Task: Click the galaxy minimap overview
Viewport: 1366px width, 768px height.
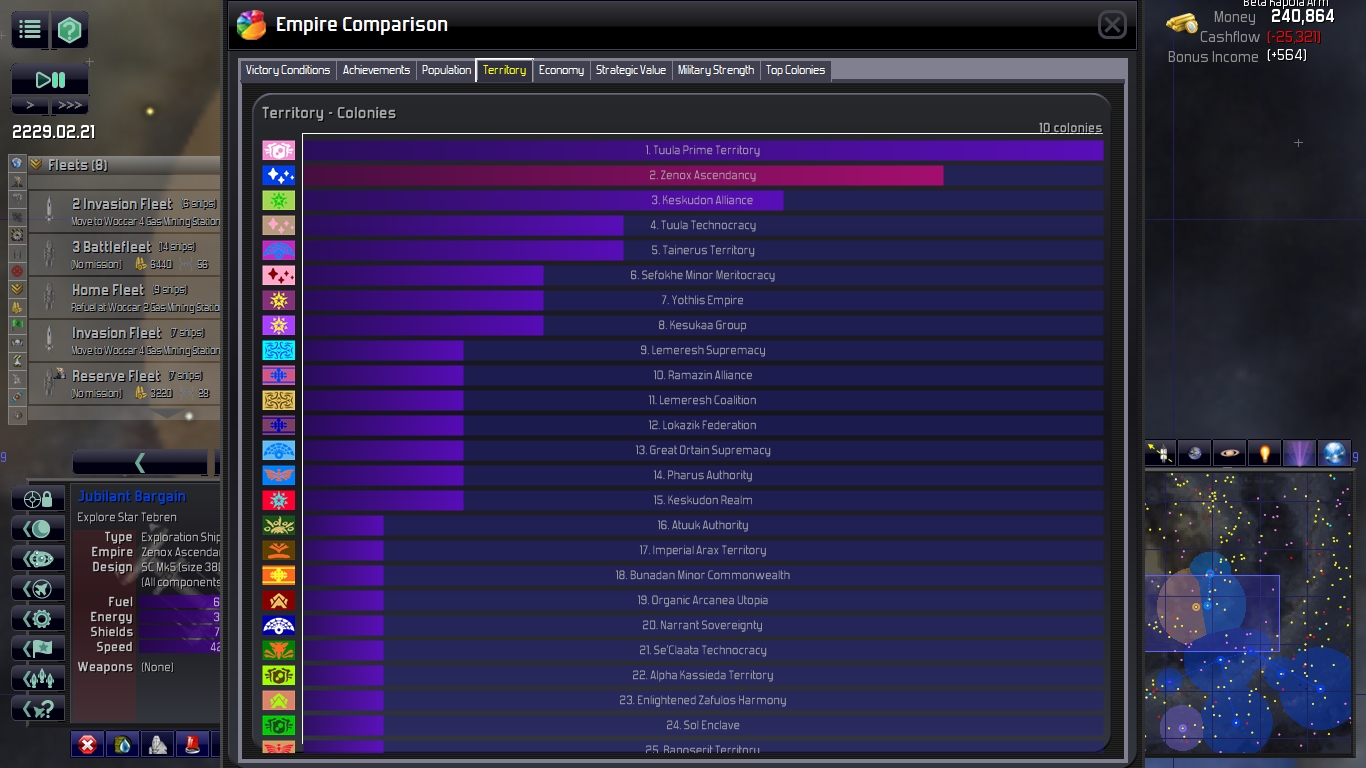Action: 1248,614
